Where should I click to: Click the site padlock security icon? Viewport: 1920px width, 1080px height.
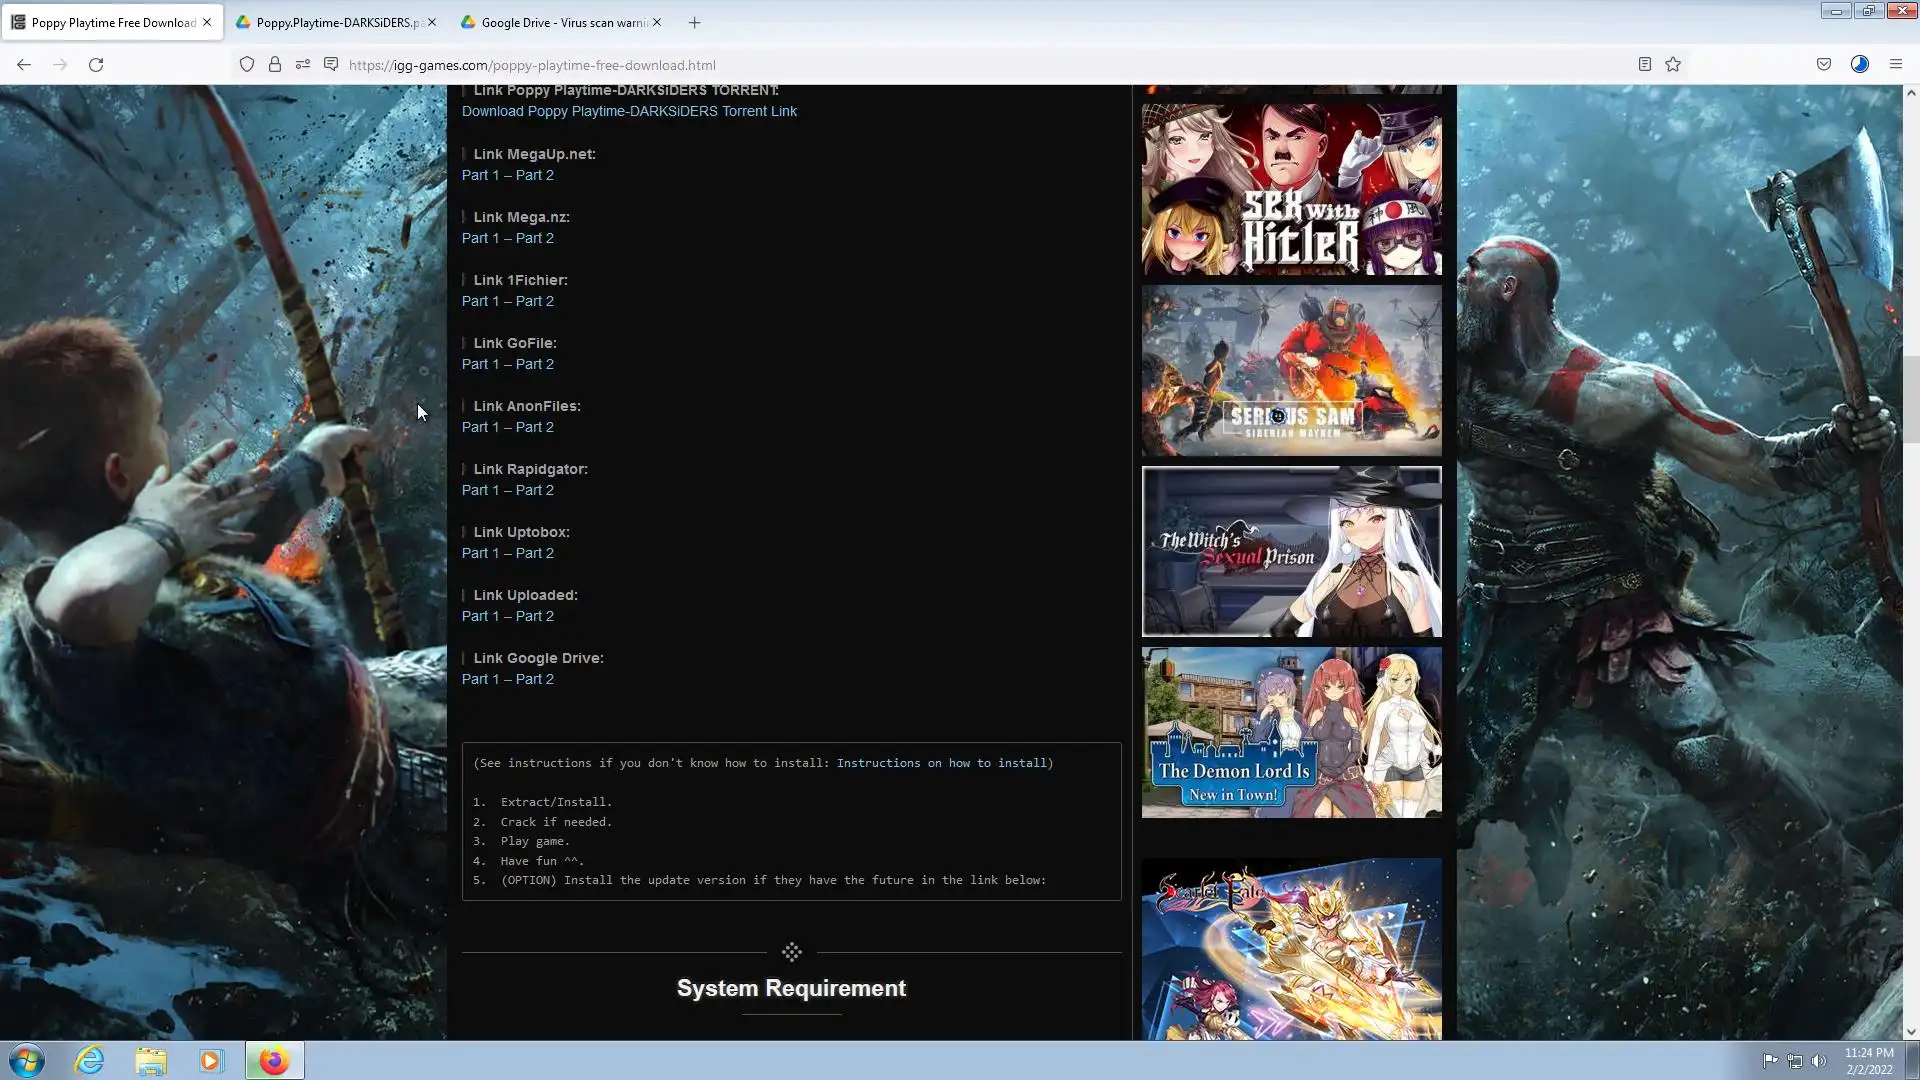click(x=275, y=65)
